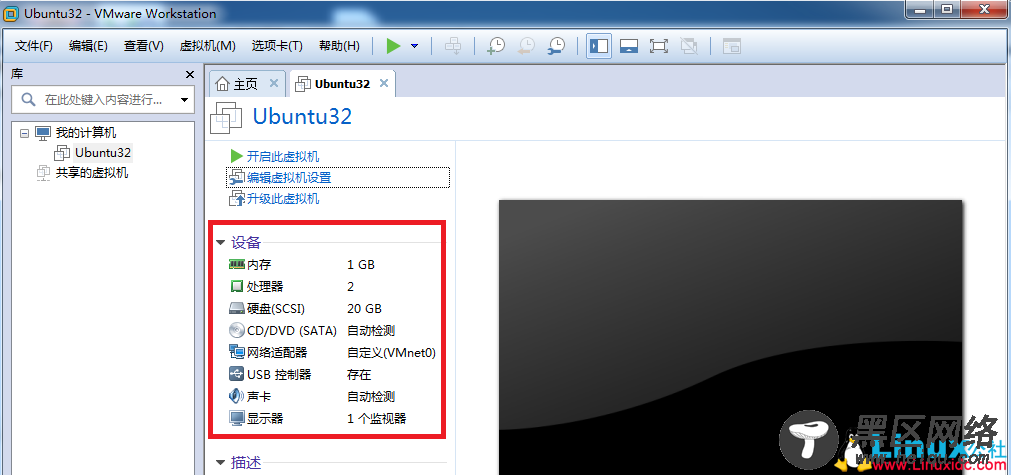Image resolution: width=1011 pixels, height=475 pixels.
Task: Click the VMware icon in the title bar
Action: pos(11,13)
